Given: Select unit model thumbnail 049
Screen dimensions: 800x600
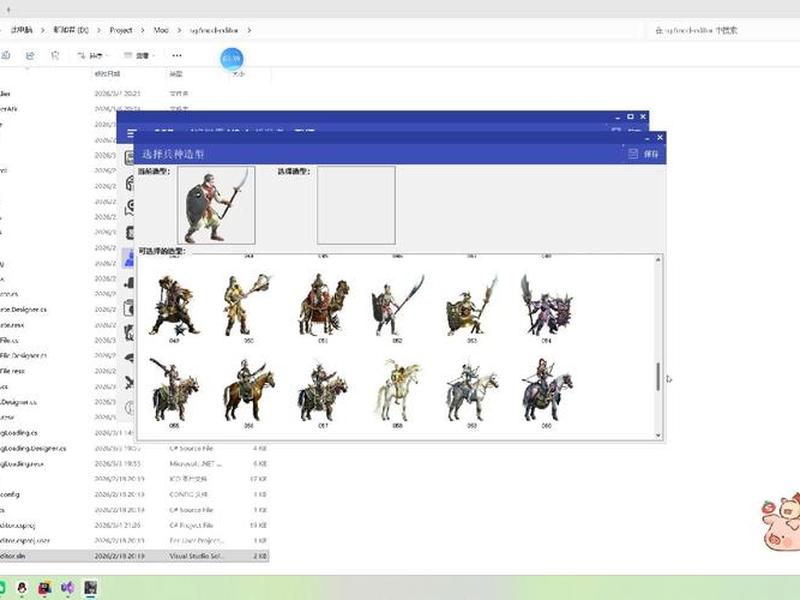Looking at the screenshot, I should (174, 305).
